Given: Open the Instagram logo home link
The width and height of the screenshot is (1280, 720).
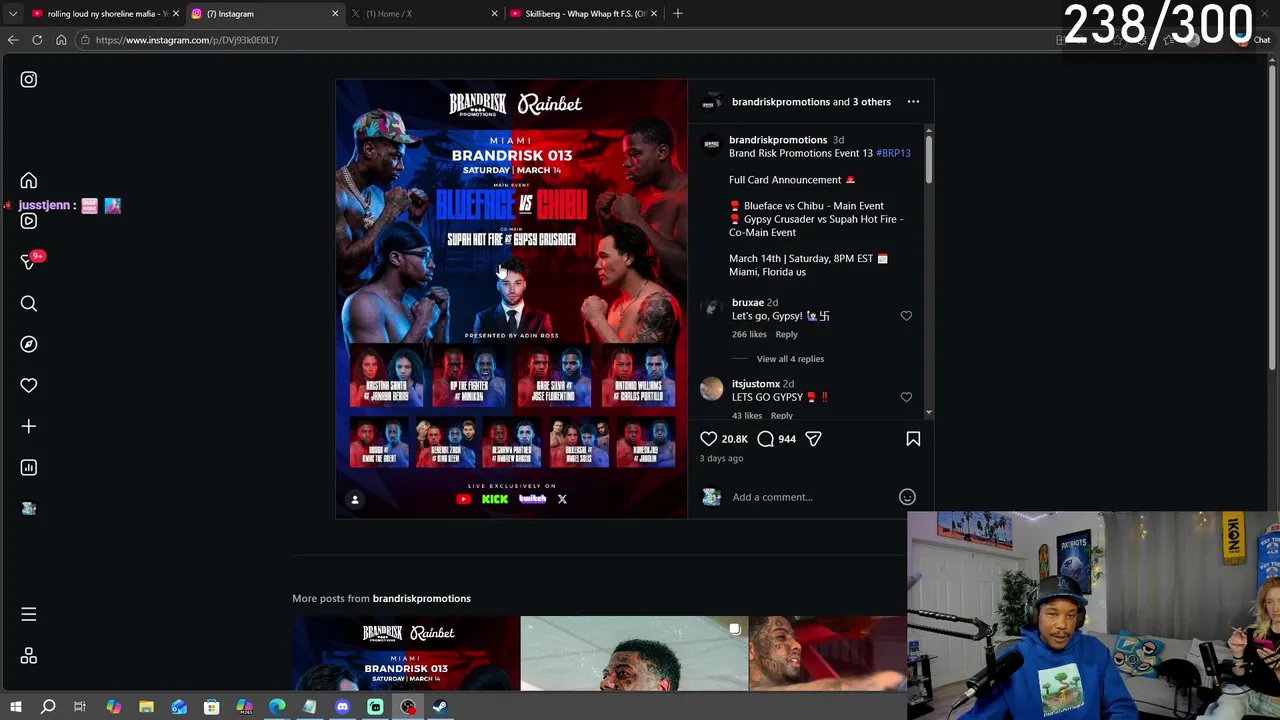Looking at the screenshot, I should (x=29, y=79).
